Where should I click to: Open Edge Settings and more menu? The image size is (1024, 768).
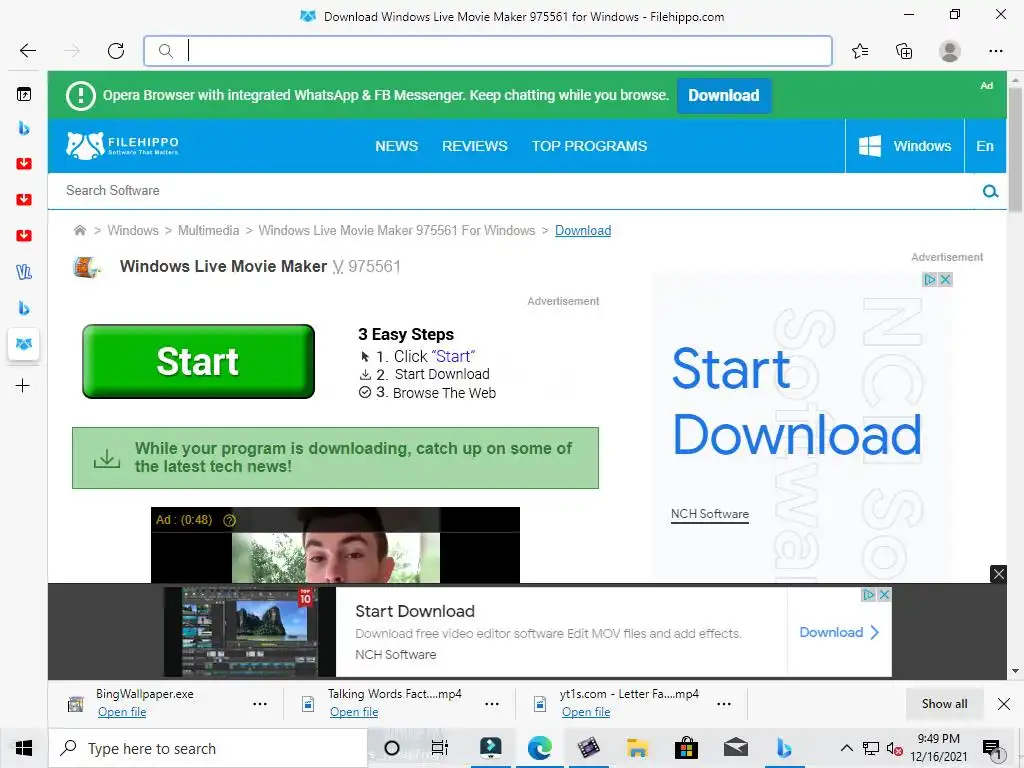(996, 50)
